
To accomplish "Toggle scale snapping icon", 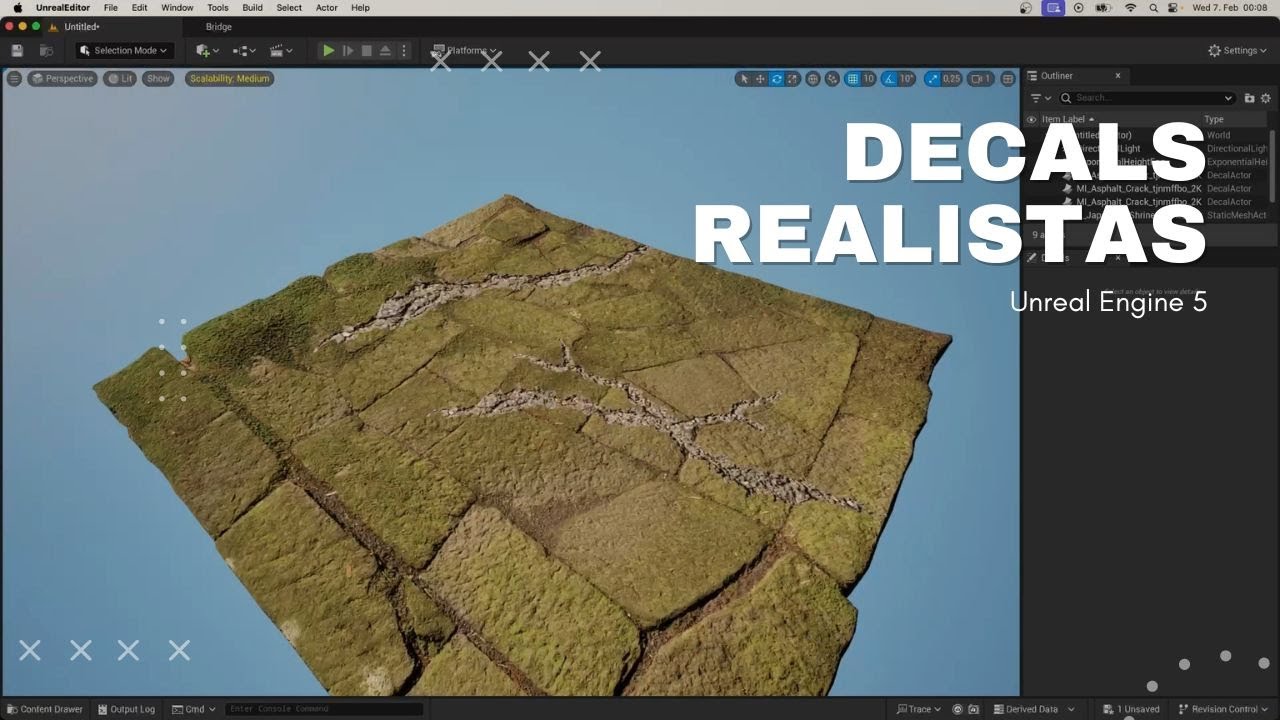I will (932, 79).
